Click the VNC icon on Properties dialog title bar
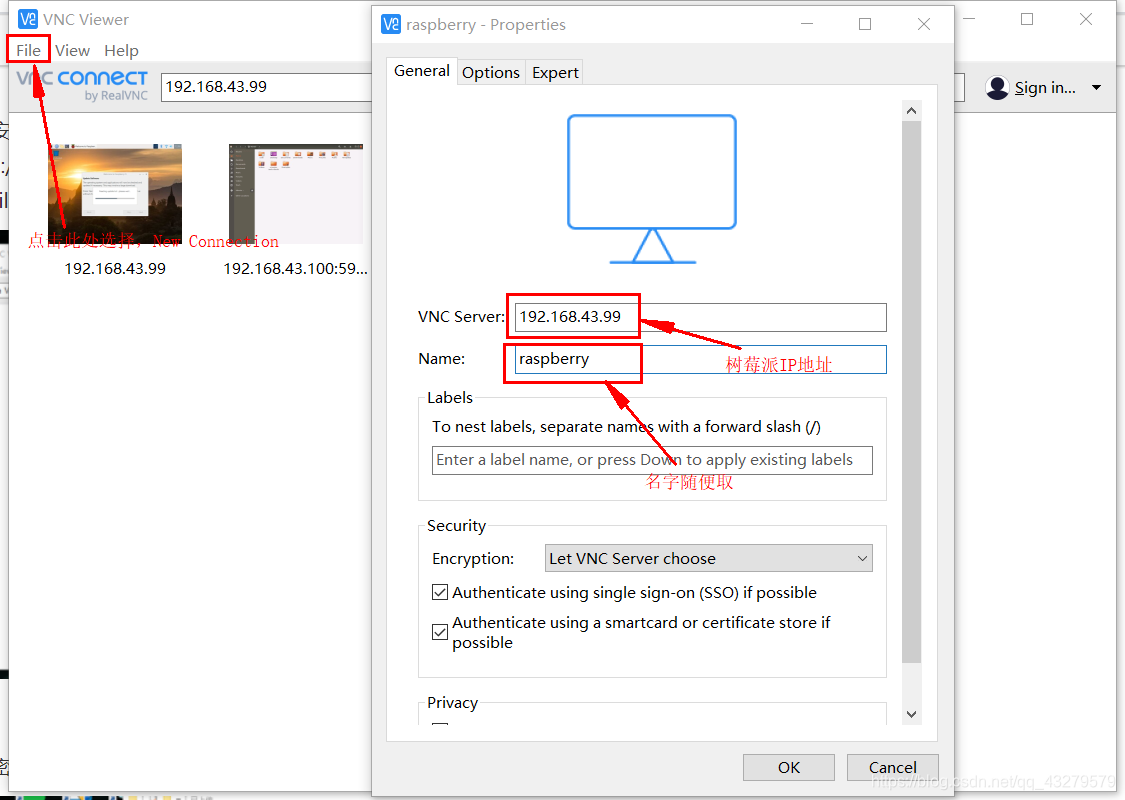The width and height of the screenshot is (1125, 800). coord(390,24)
